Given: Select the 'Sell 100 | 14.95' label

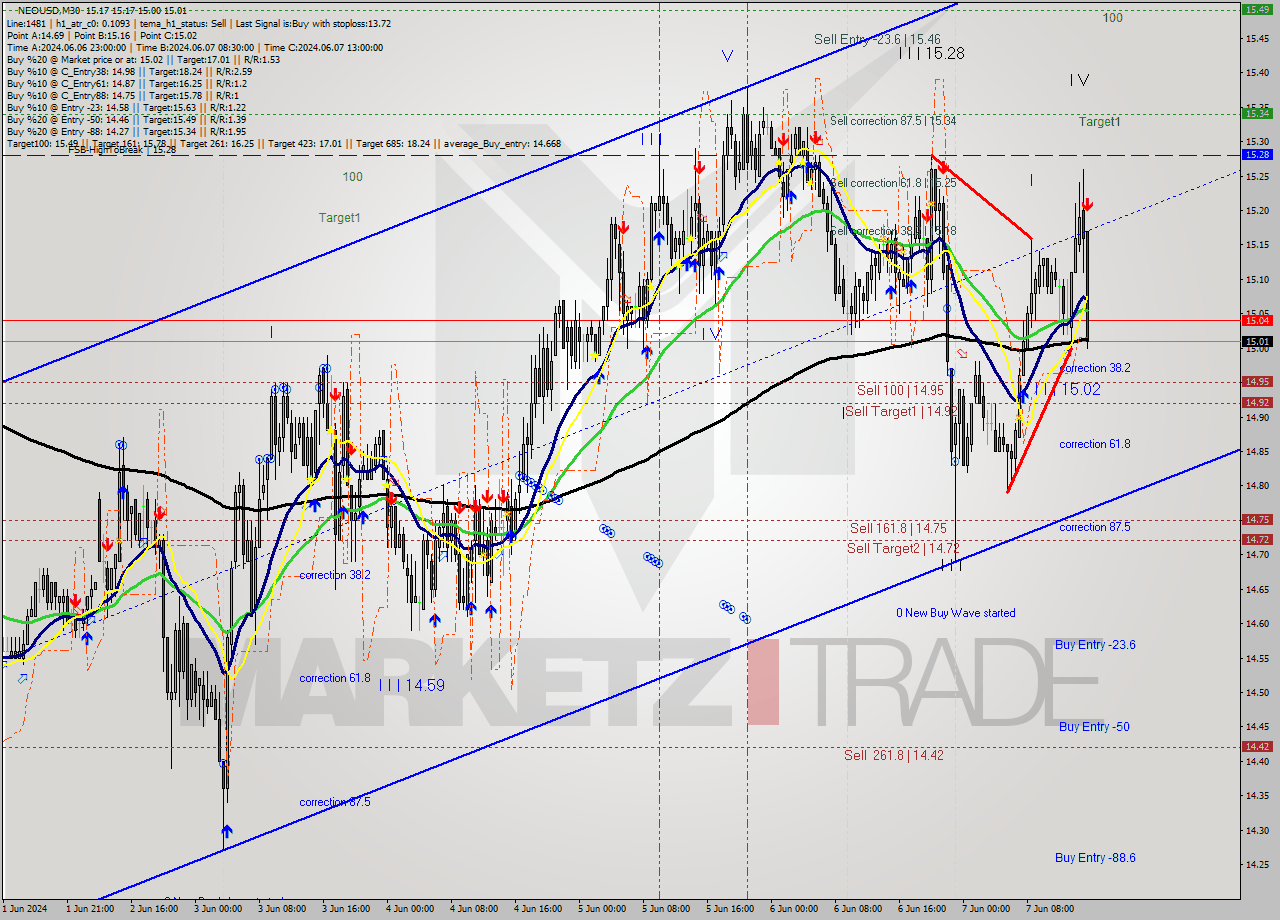Looking at the screenshot, I should pos(900,390).
